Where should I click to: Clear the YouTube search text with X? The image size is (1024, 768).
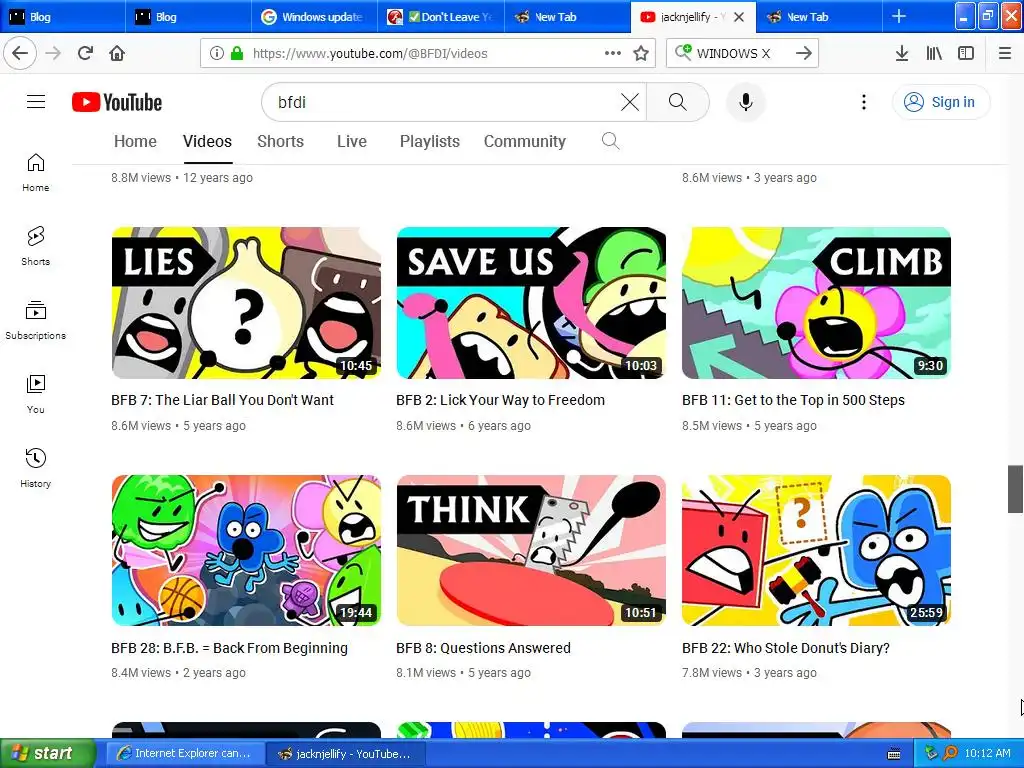click(x=630, y=102)
